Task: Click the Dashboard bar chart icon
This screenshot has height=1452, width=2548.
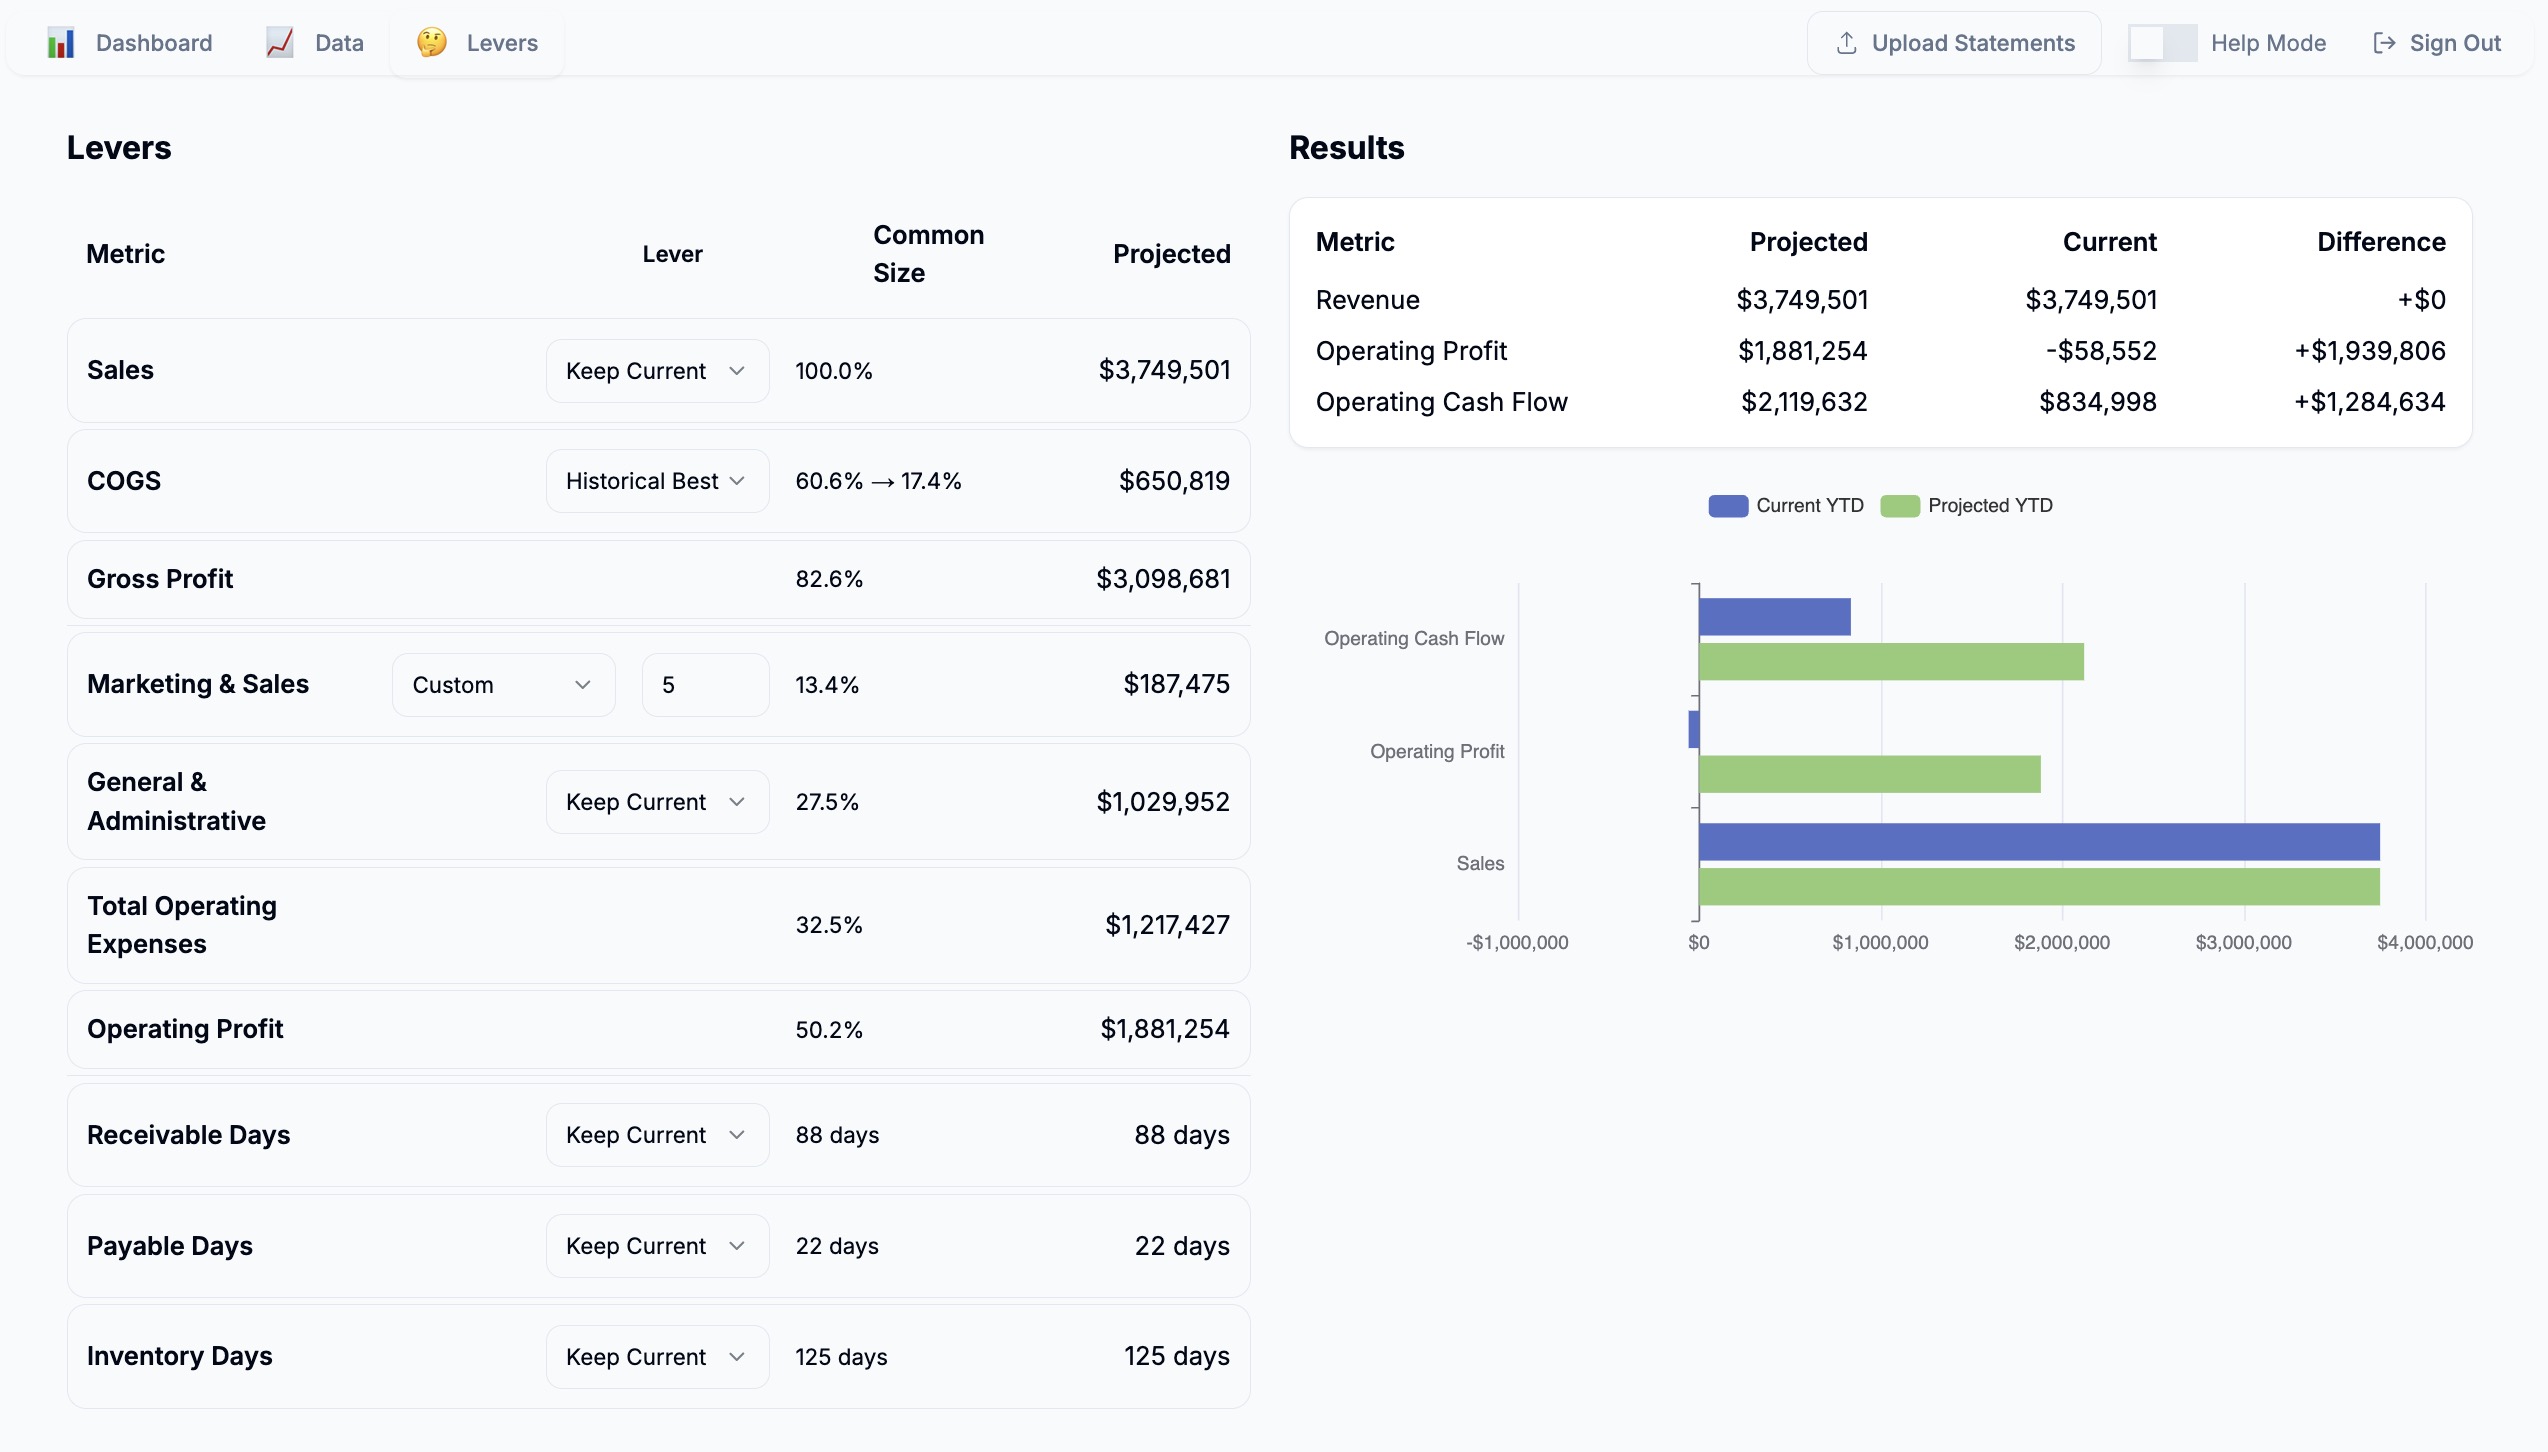Action: [61, 43]
